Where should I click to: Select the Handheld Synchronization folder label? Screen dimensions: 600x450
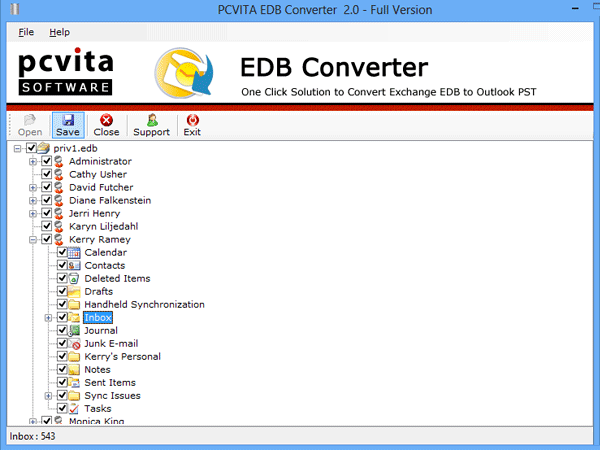click(x=144, y=304)
